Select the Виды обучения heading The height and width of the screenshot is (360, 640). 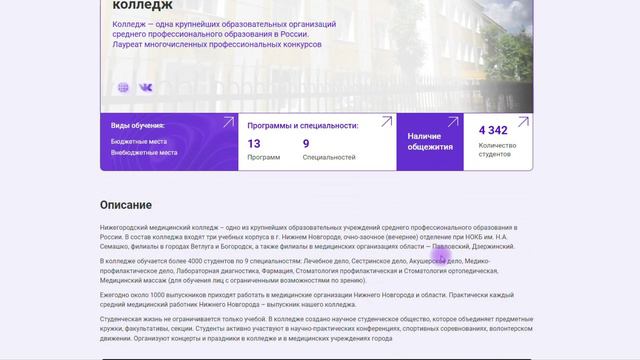138,126
